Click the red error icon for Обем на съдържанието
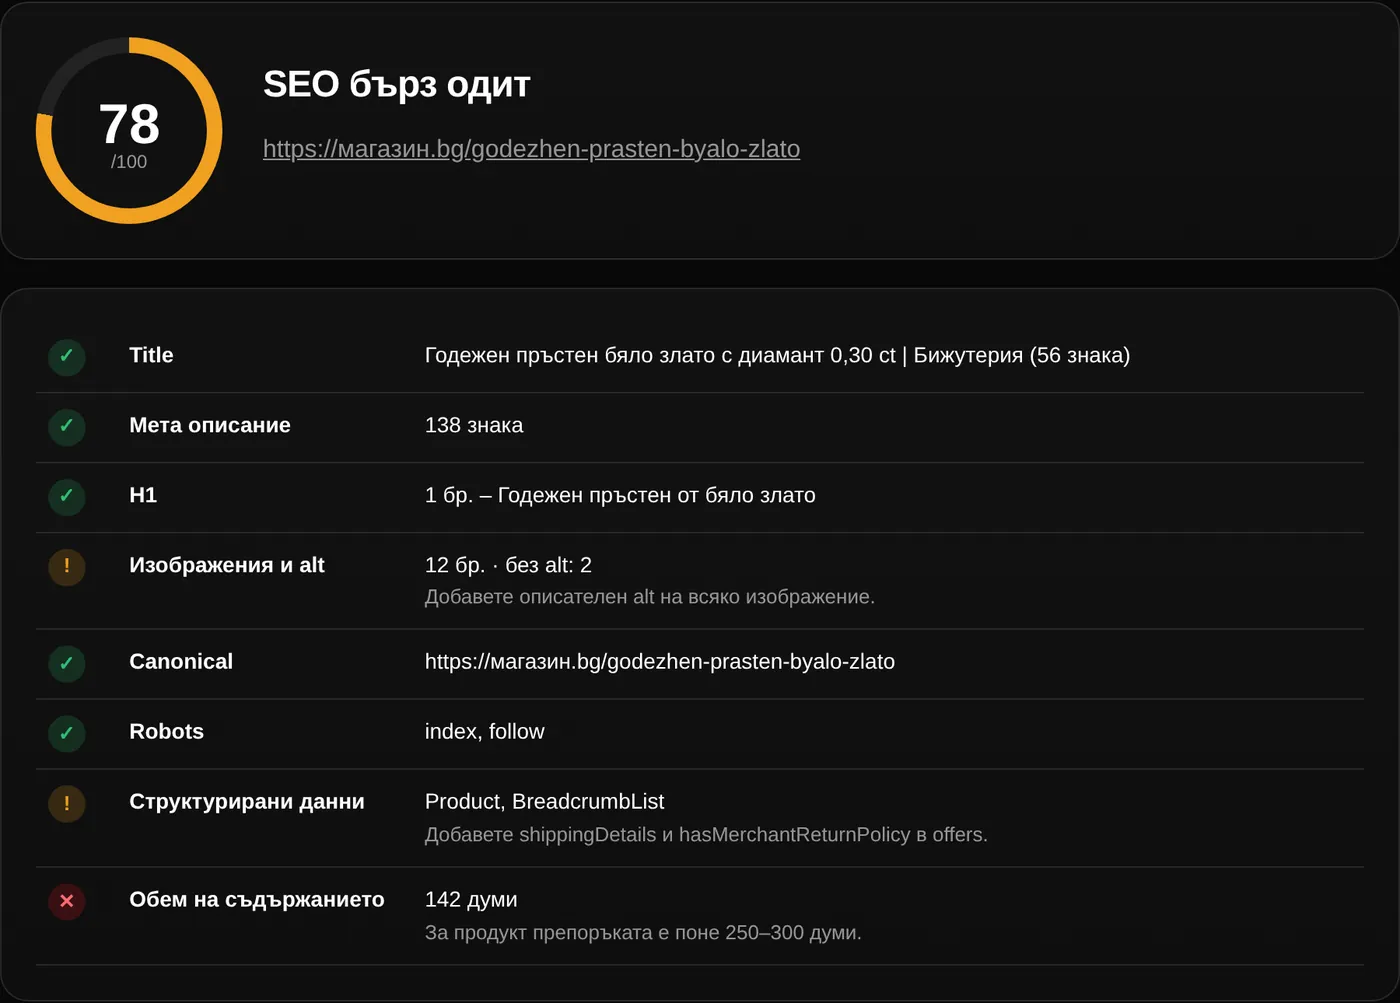 67,901
